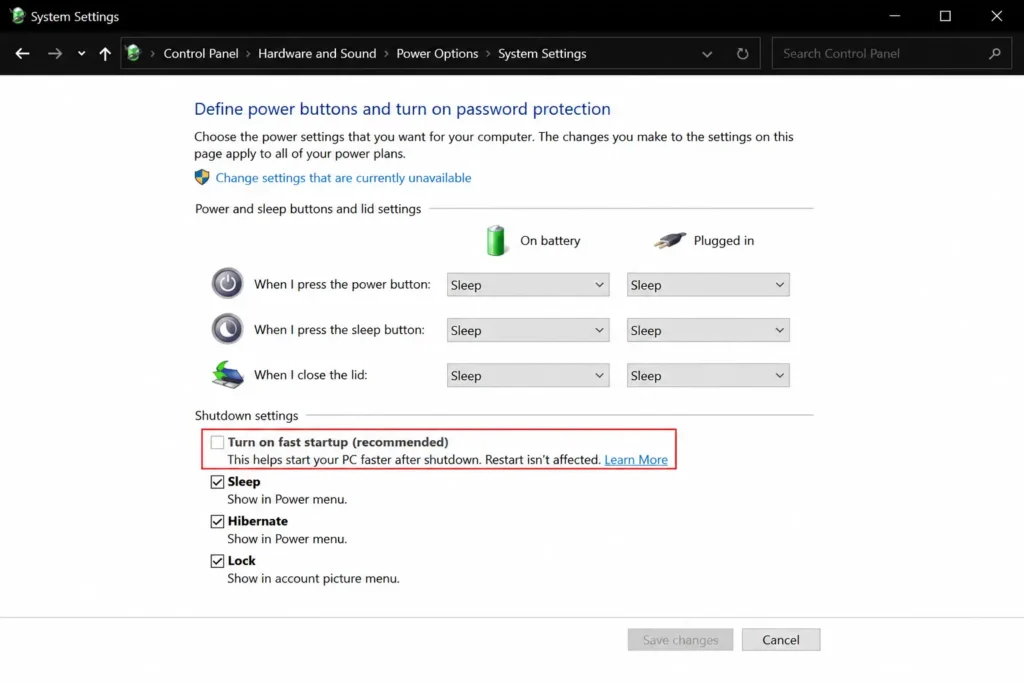The height and width of the screenshot is (683, 1024).
Task: Open close the lid Plugged in dropdown
Action: 708,375
